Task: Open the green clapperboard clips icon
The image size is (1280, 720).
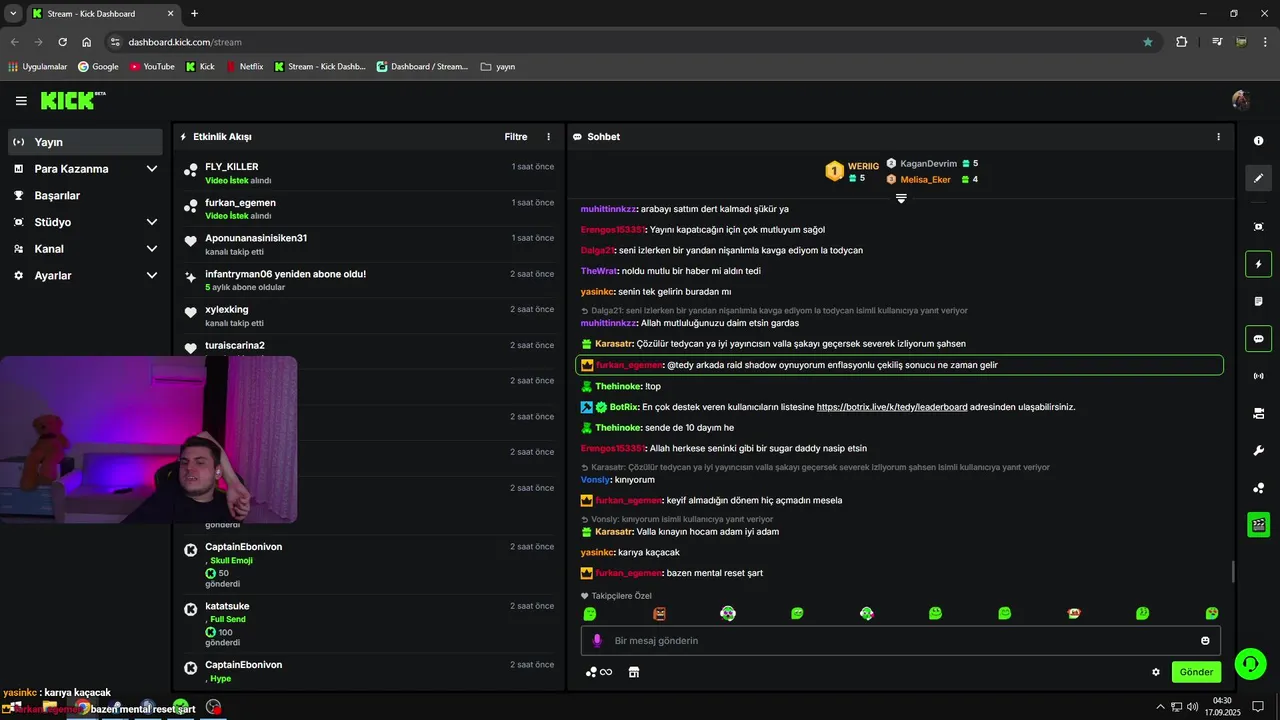Action: point(1259,525)
